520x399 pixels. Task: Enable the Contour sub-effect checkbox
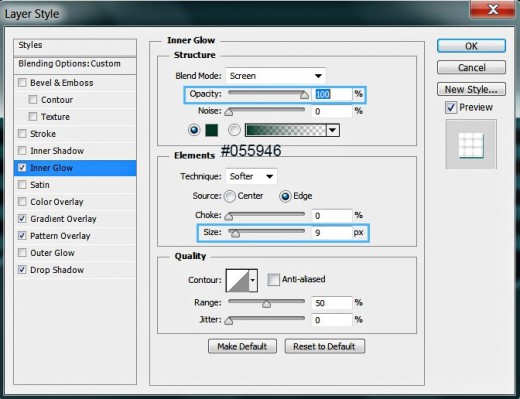point(33,100)
